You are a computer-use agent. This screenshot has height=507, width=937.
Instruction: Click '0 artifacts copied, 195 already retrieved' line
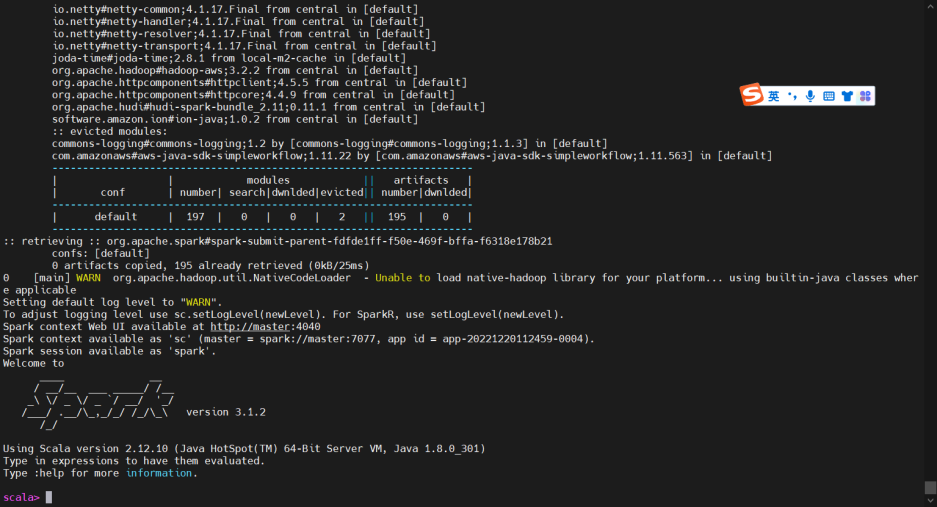210,265
